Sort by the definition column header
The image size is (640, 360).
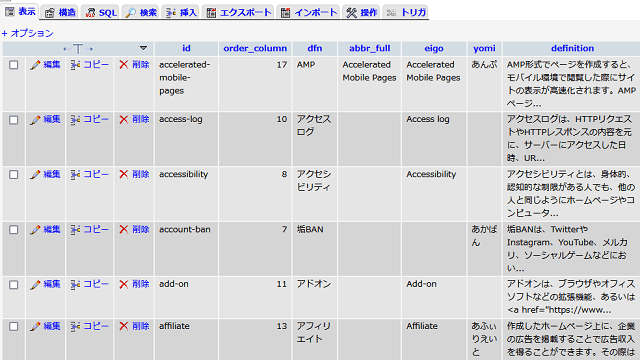coord(572,48)
